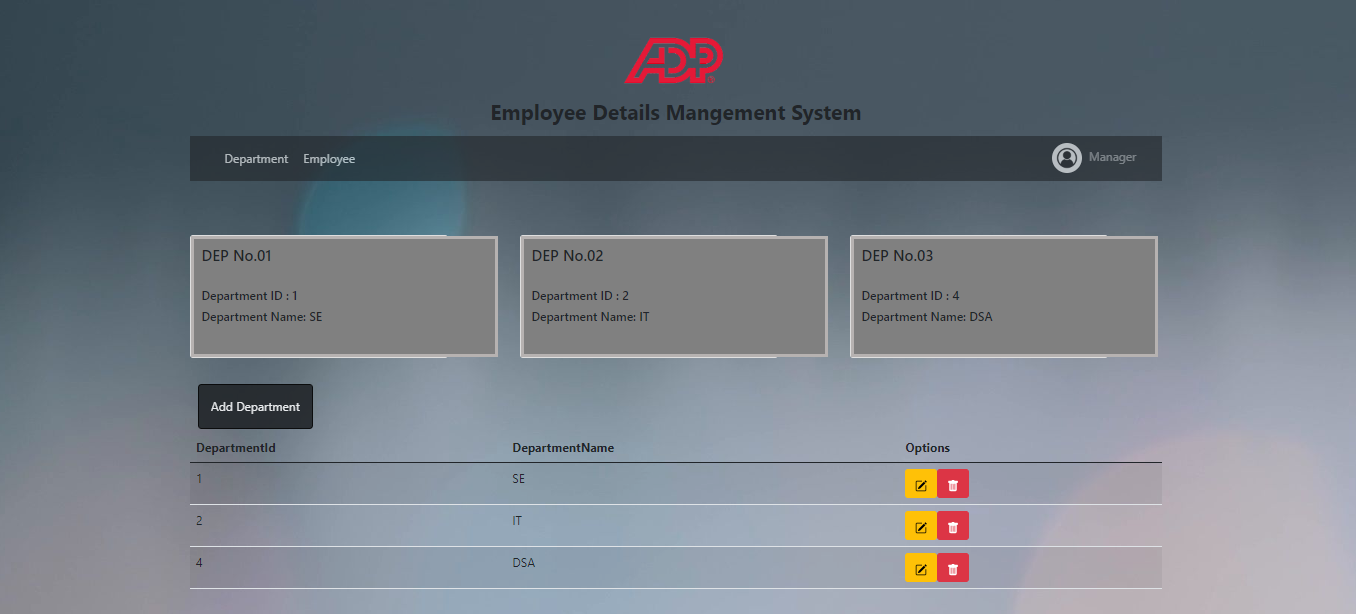This screenshot has height=614, width=1356.
Task: Edit the SE department entry
Action: [920, 483]
